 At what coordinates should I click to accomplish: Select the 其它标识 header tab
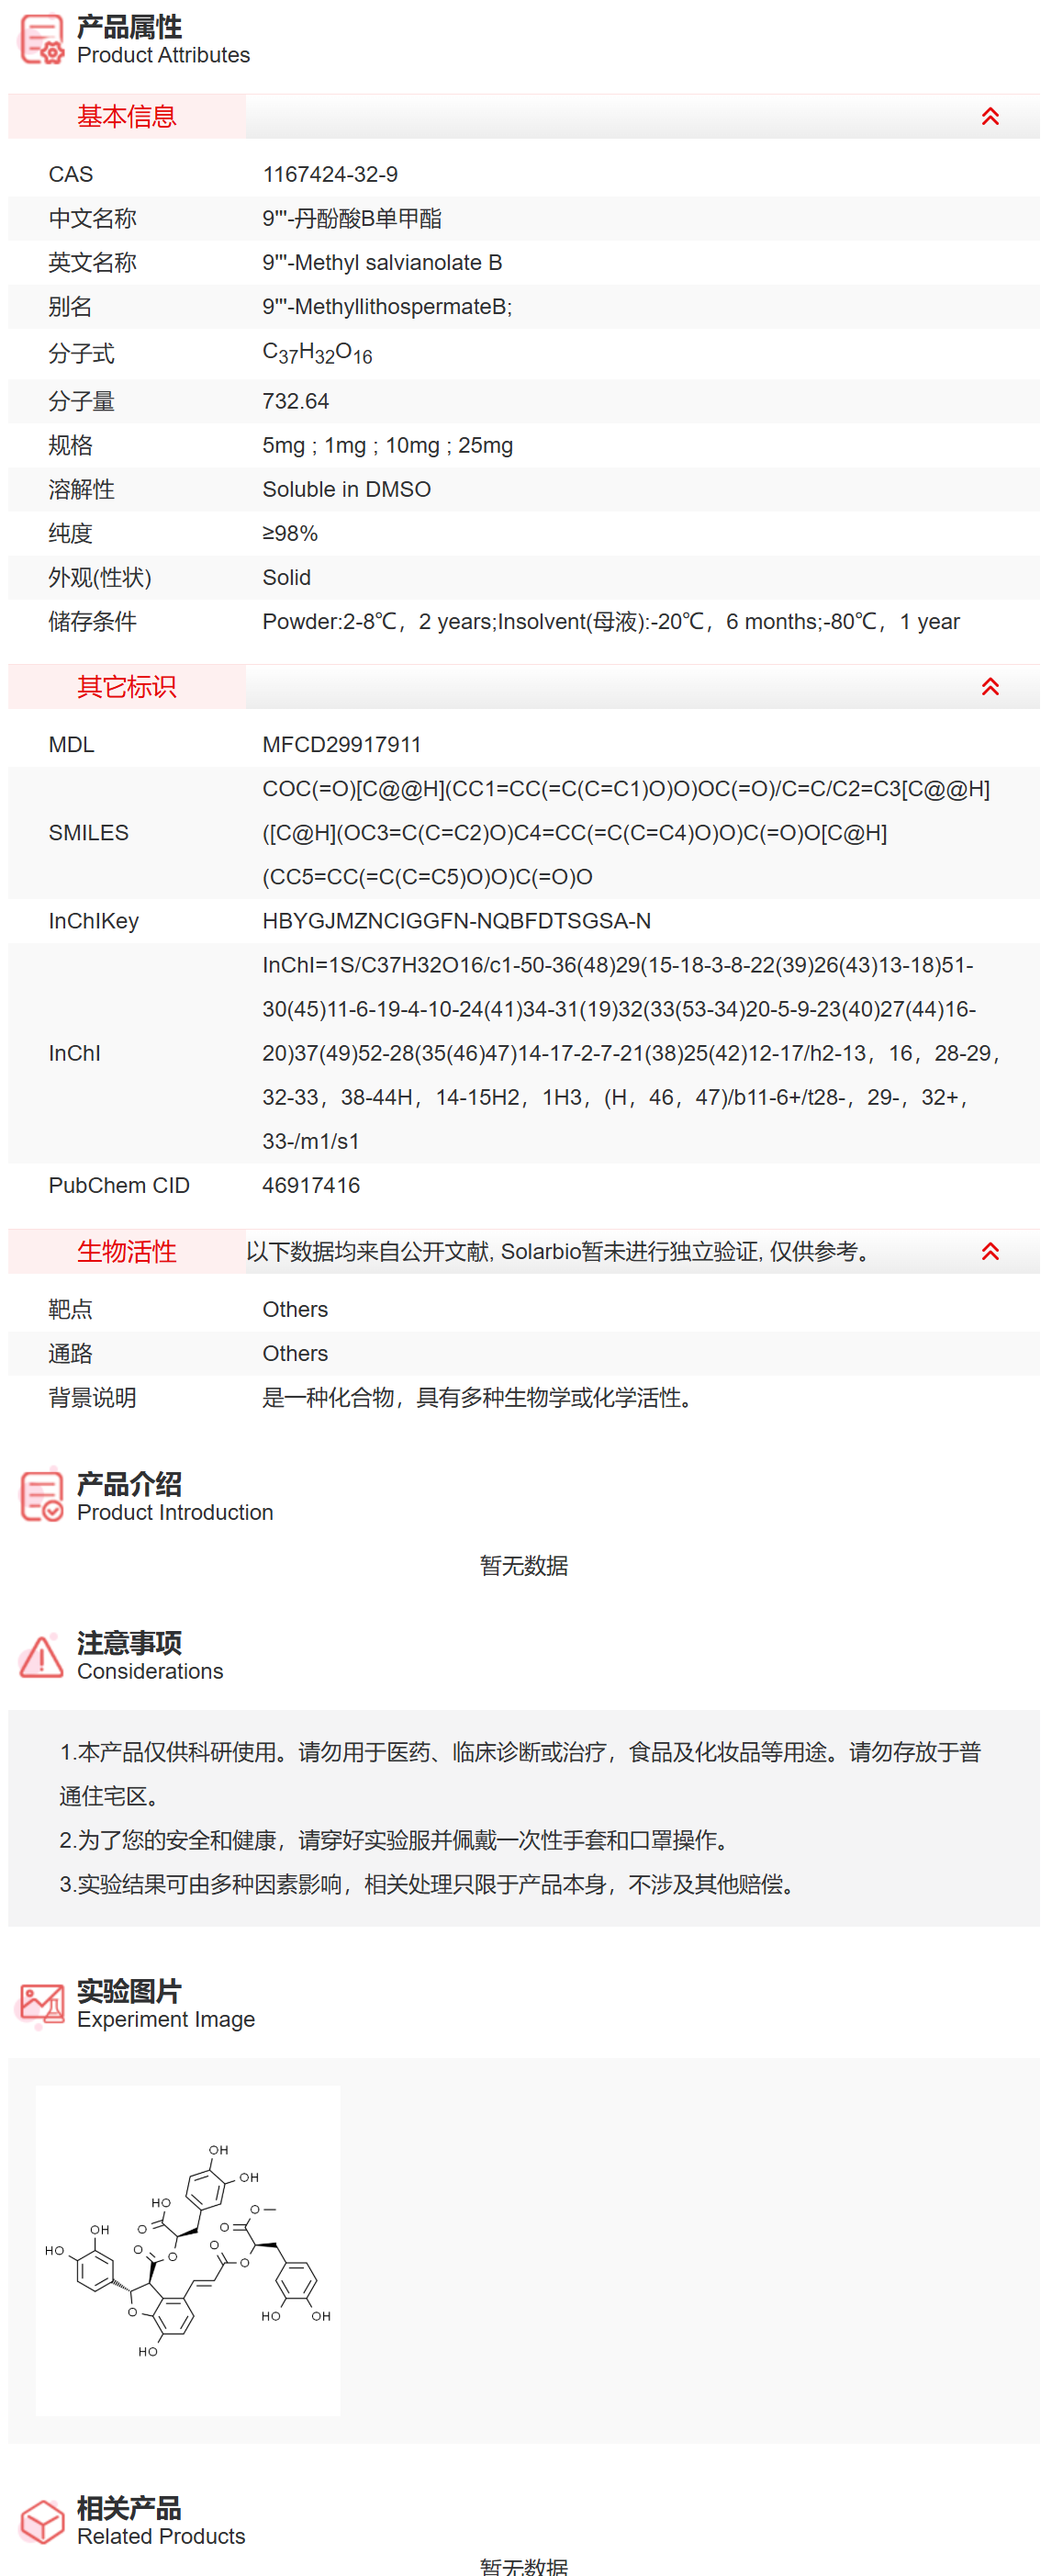coord(127,686)
